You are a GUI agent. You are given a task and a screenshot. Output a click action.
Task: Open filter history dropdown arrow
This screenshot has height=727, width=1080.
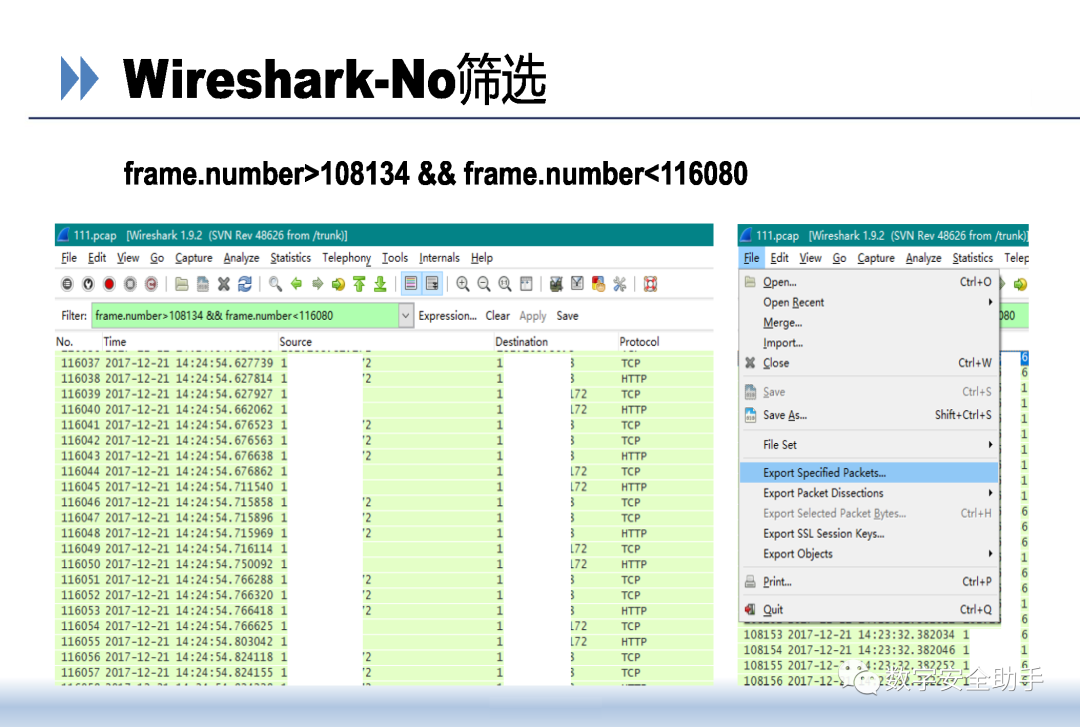tap(406, 316)
